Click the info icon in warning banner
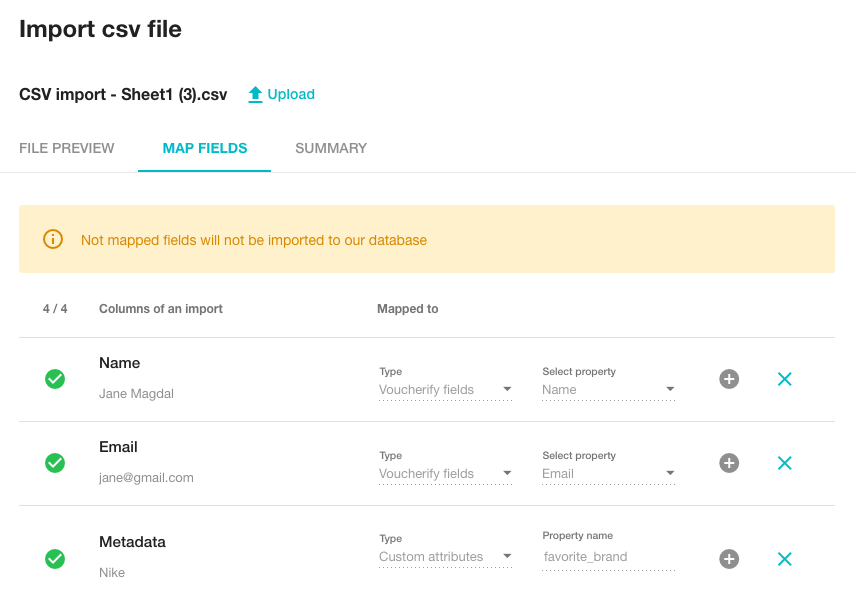Viewport: 856px width, 607px height. [53, 240]
